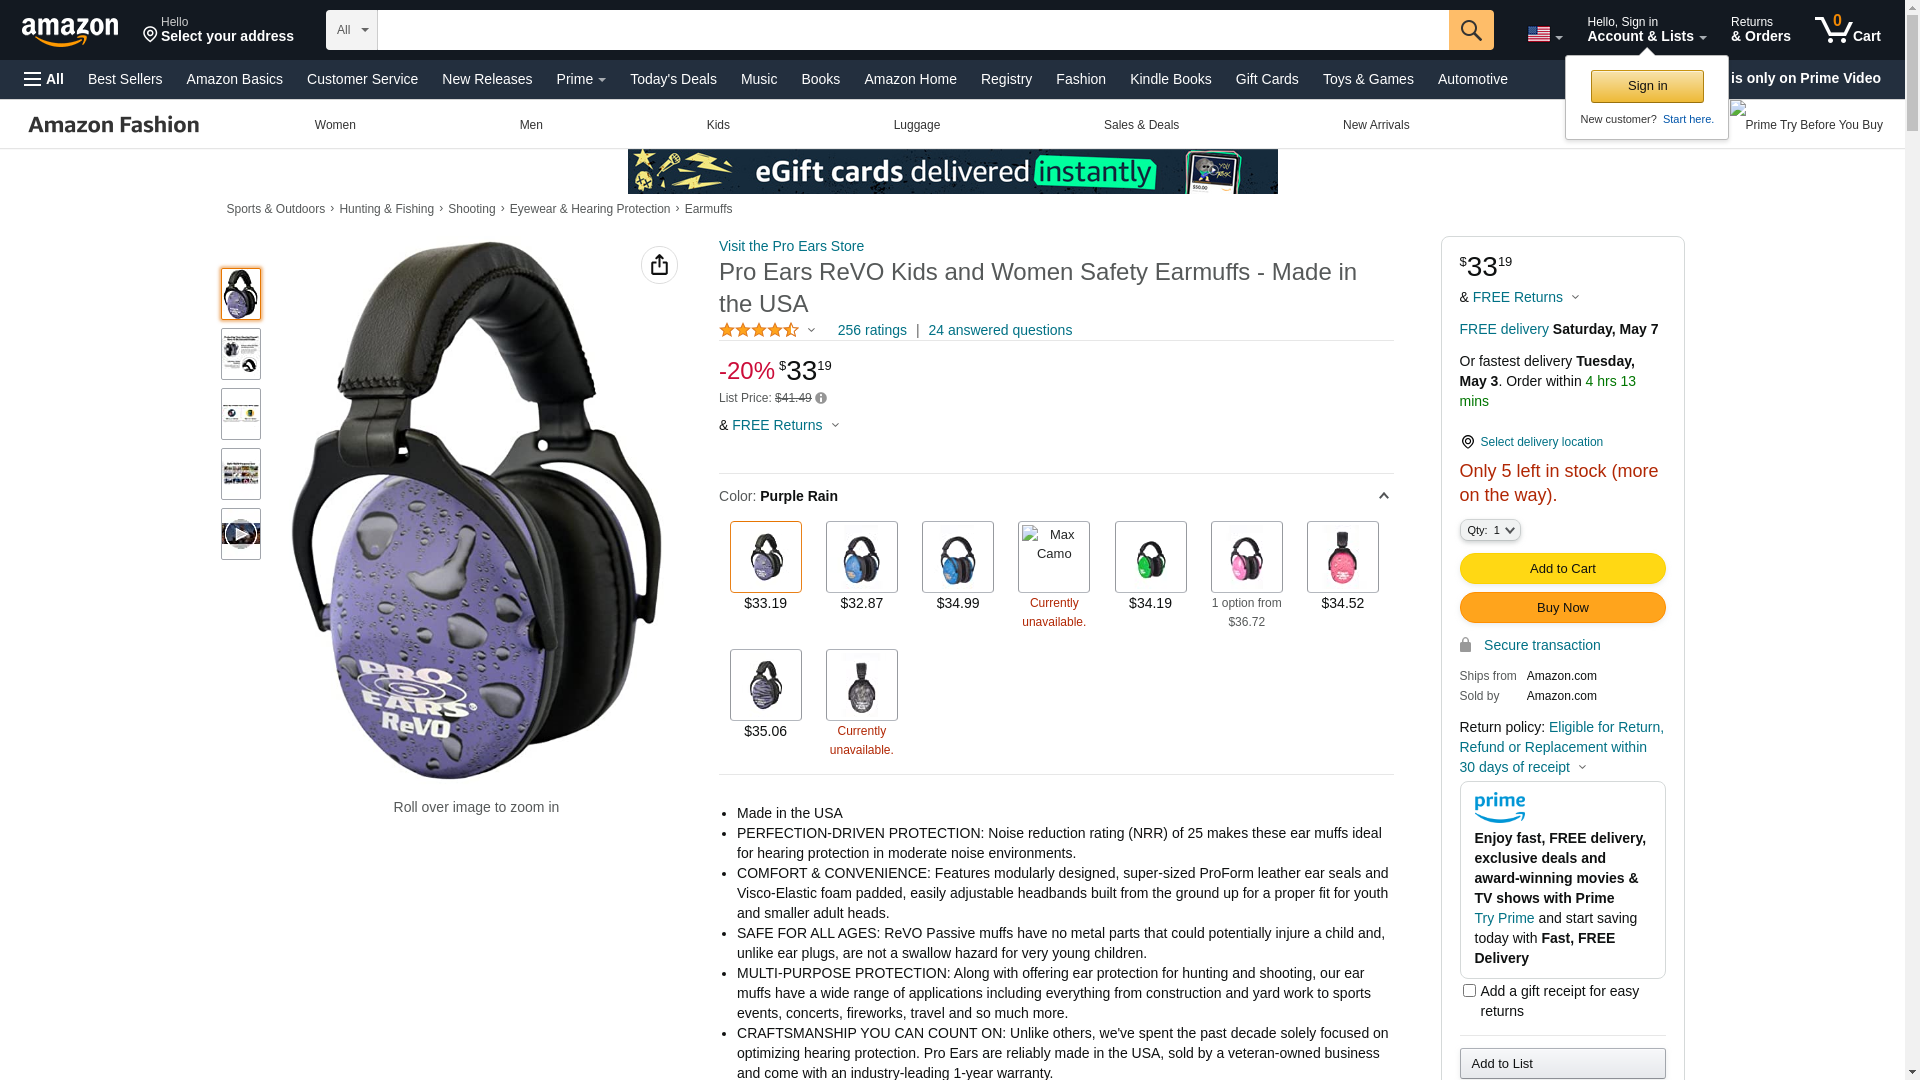The width and height of the screenshot is (1920, 1080).
Task: Click the search magnifier button
Action: (x=1471, y=30)
